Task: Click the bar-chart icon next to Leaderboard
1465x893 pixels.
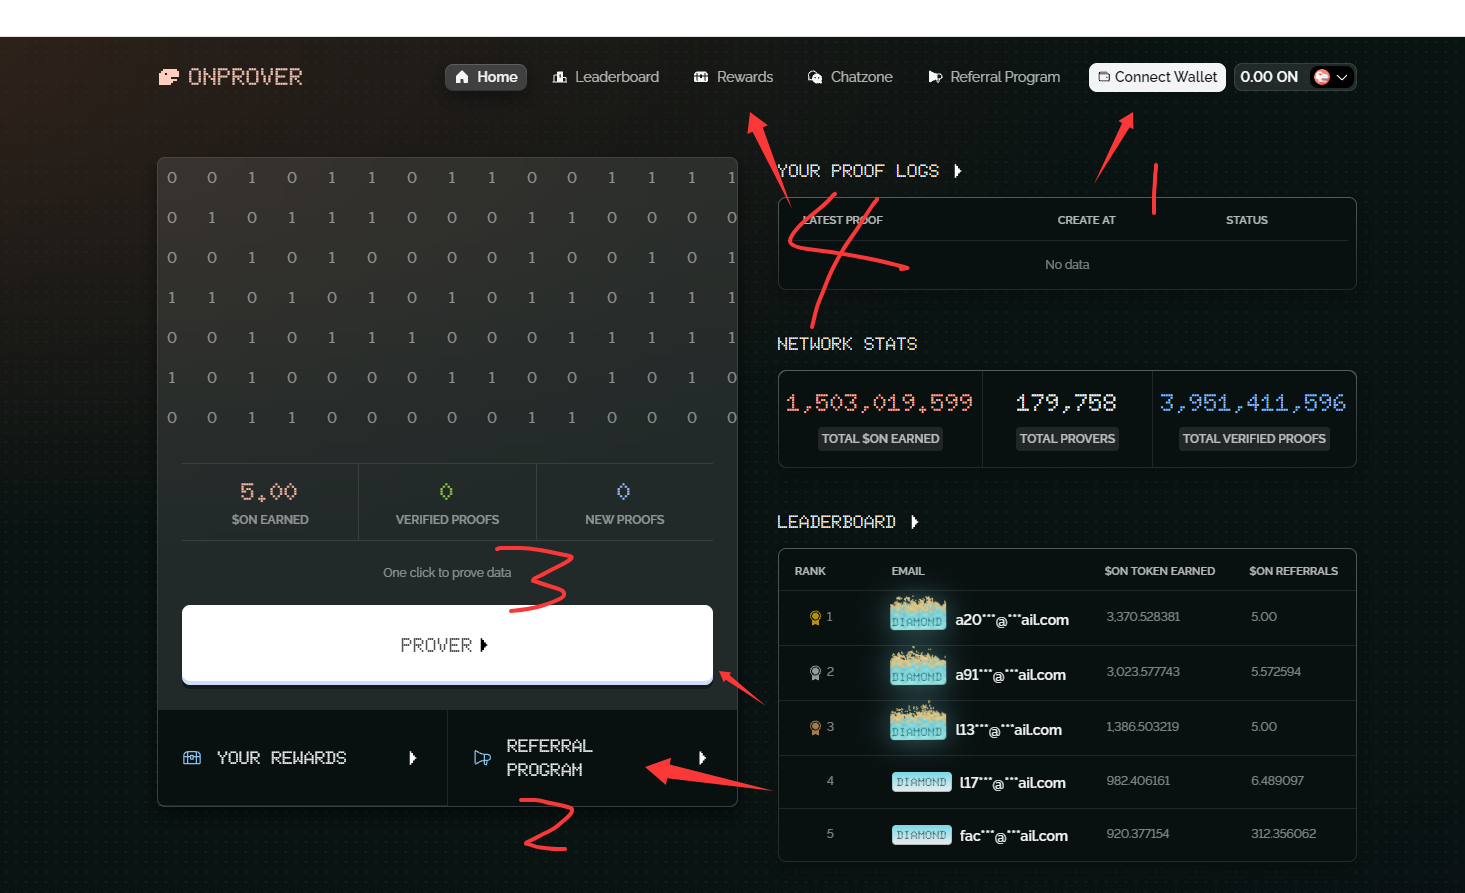Action: [558, 76]
